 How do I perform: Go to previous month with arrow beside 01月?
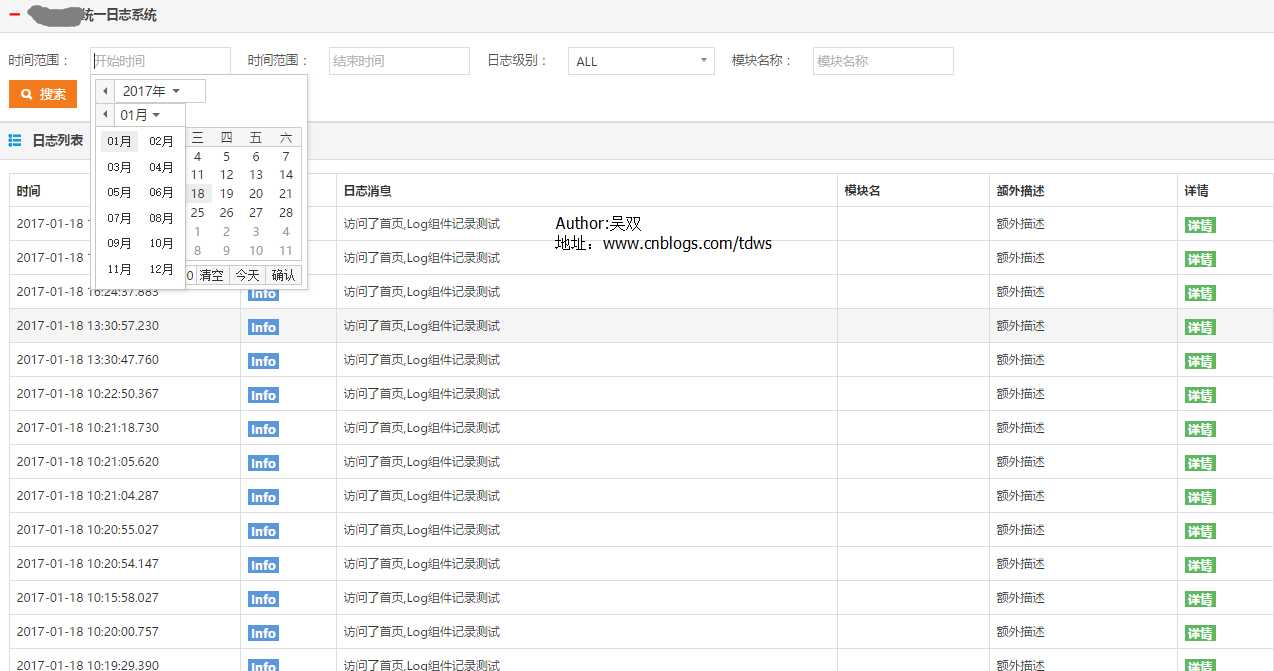click(105, 115)
